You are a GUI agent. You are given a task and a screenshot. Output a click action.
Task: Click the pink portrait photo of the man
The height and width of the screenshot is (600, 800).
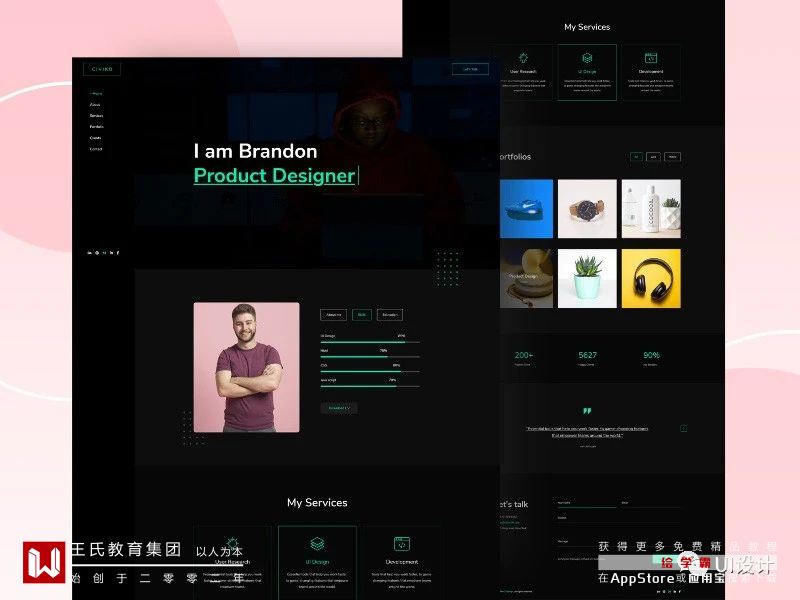[246, 367]
